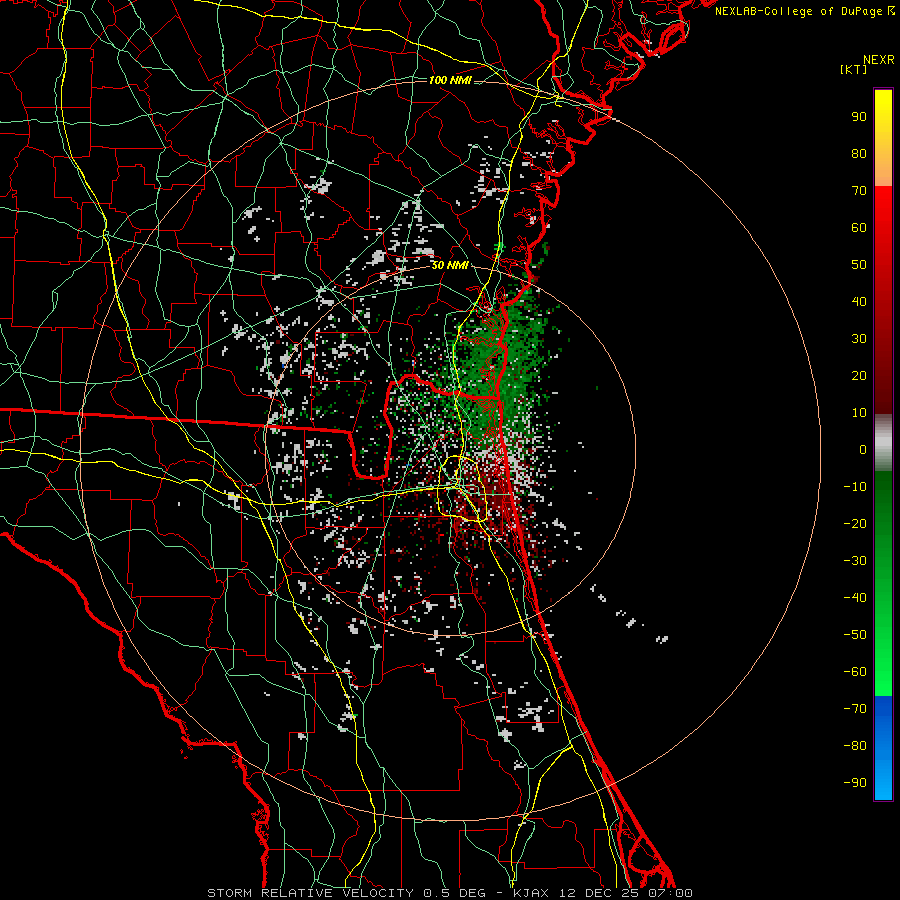
Task: Click the 30 value on velocity scale
Action: click(x=859, y=339)
